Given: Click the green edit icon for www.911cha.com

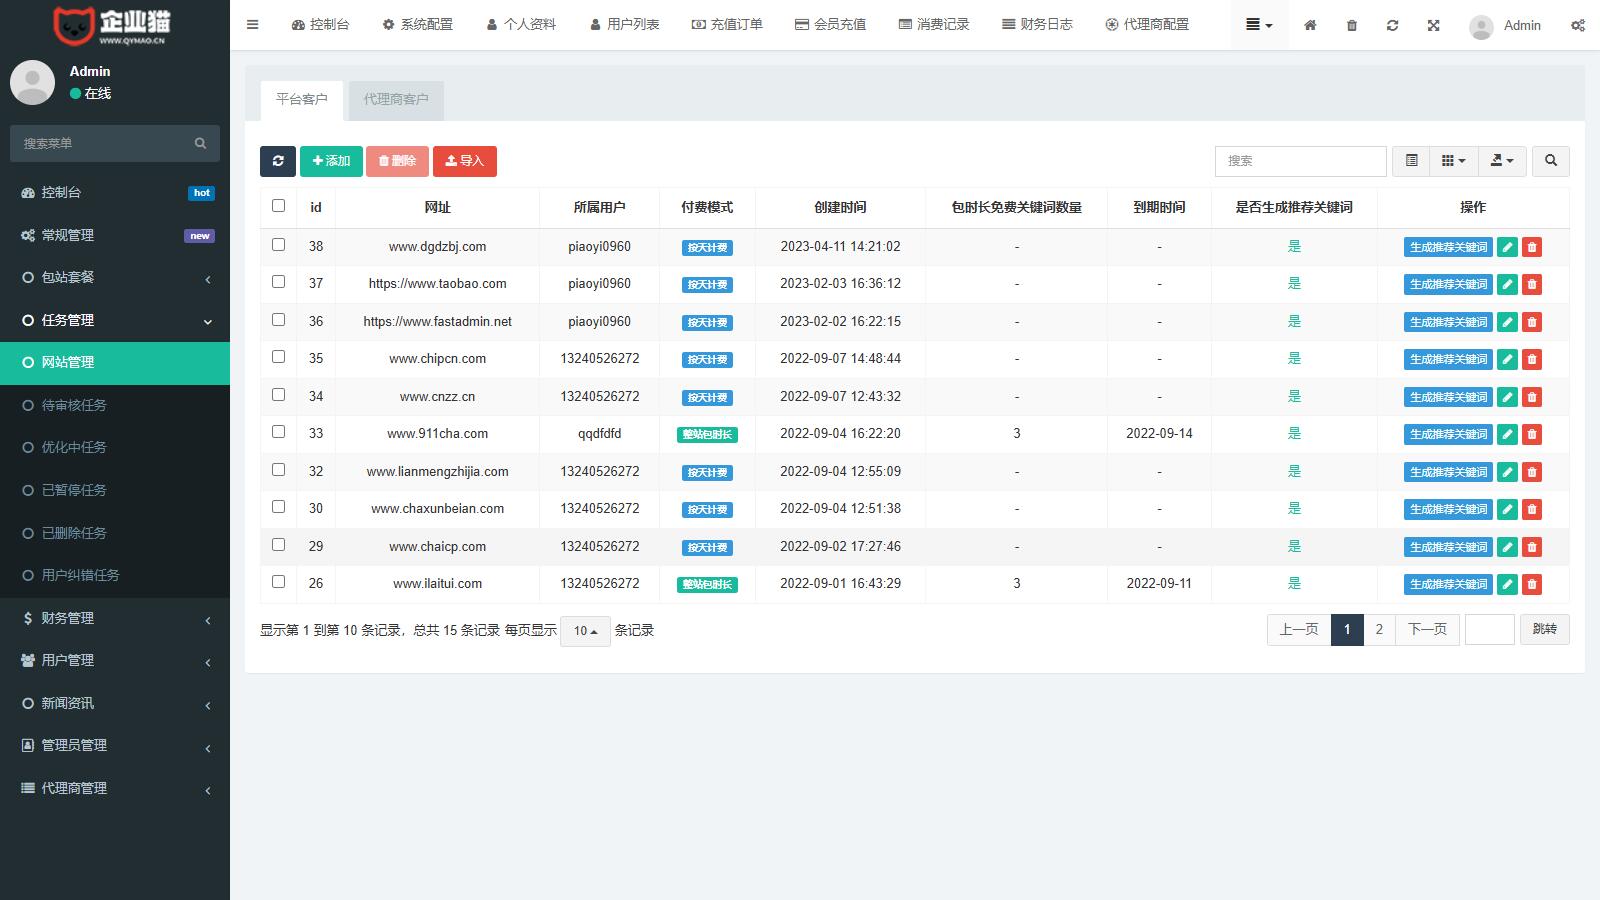Looking at the screenshot, I should (1507, 434).
